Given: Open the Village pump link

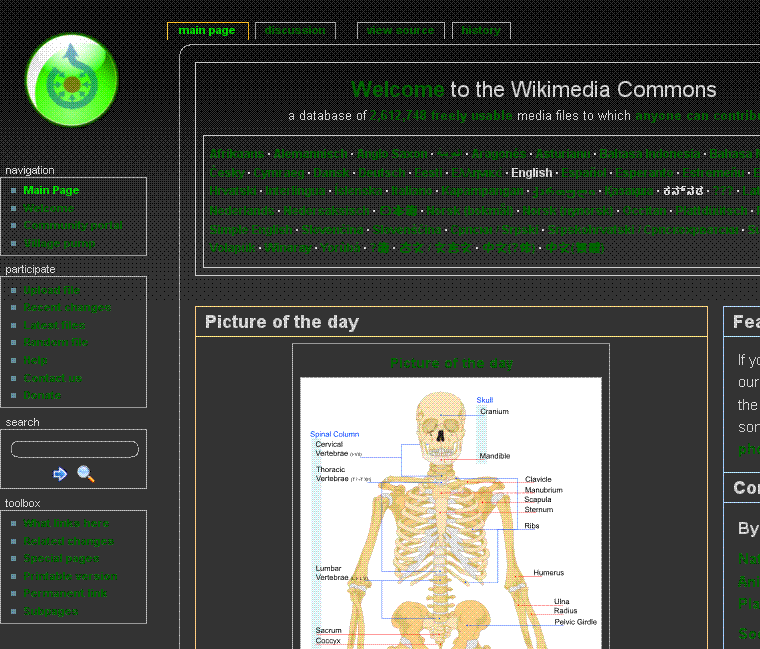Looking at the screenshot, I should [59, 243].
